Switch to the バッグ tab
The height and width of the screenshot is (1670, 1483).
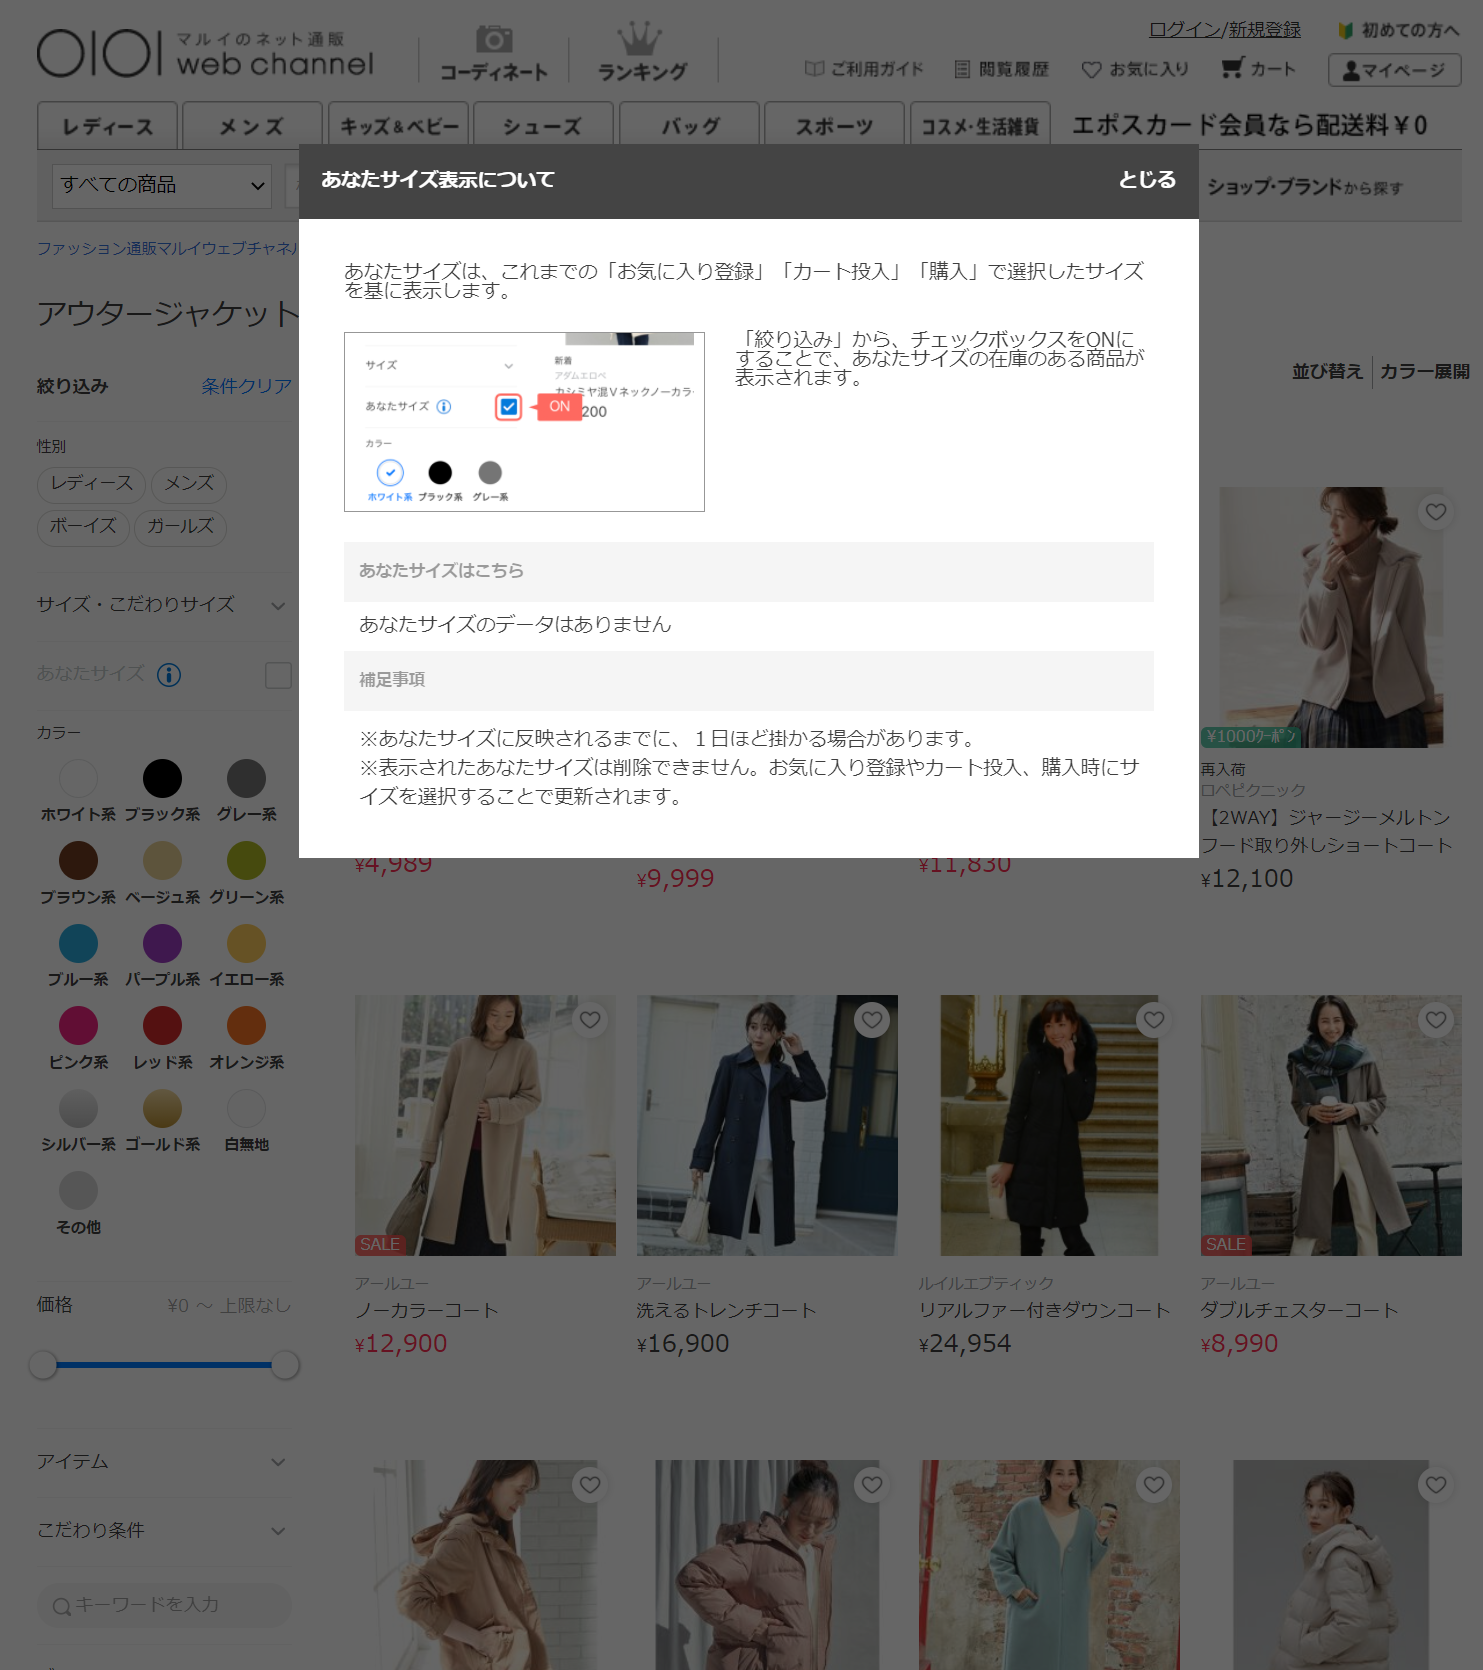click(690, 127)
